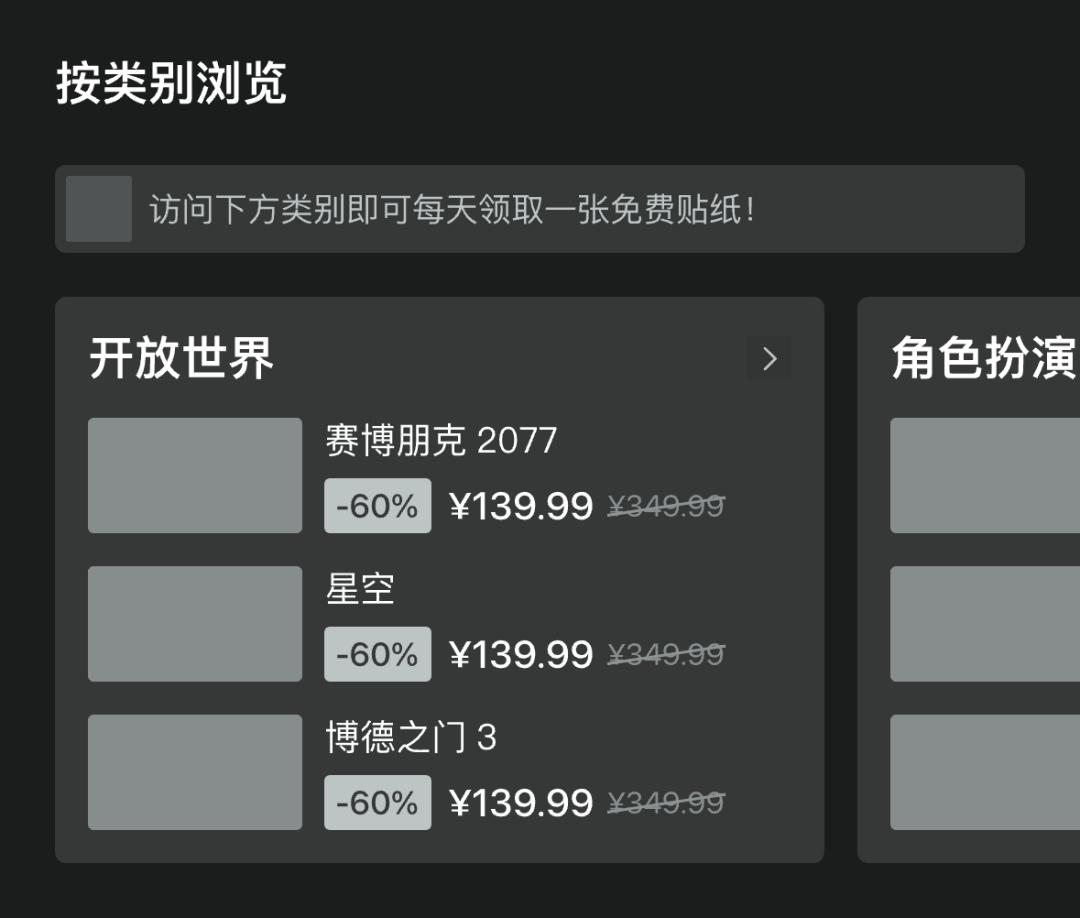Click the 博德之门 3 title link
1080x918 pixels.
(410, 738)
